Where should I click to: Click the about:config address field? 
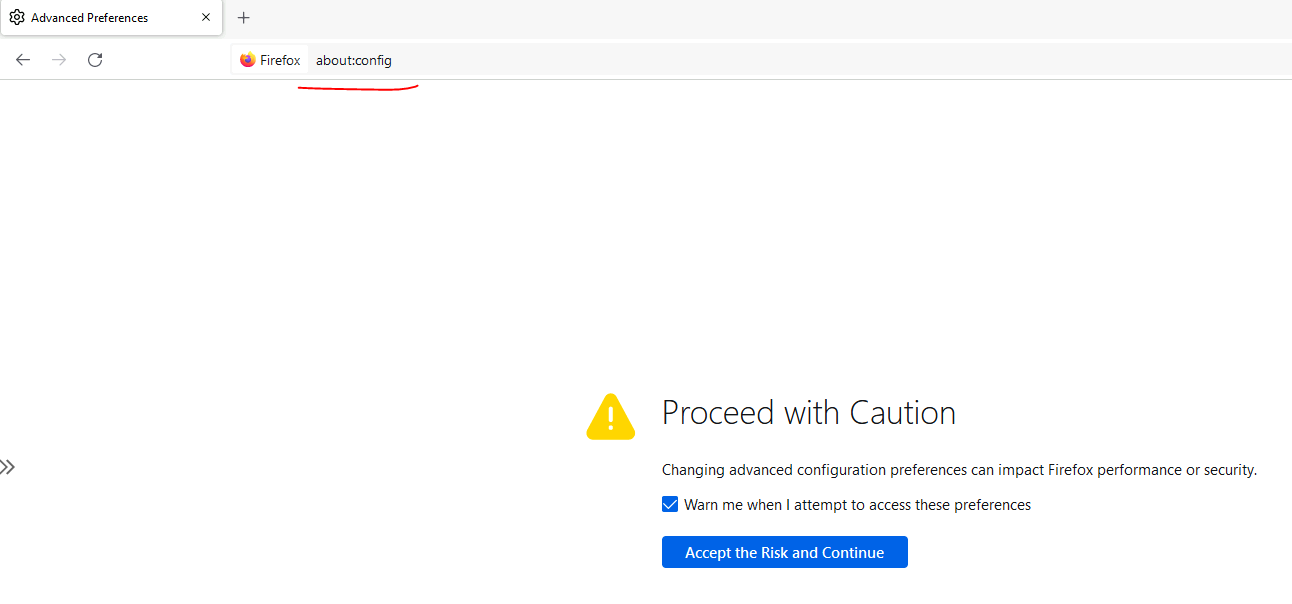point(354,60)
